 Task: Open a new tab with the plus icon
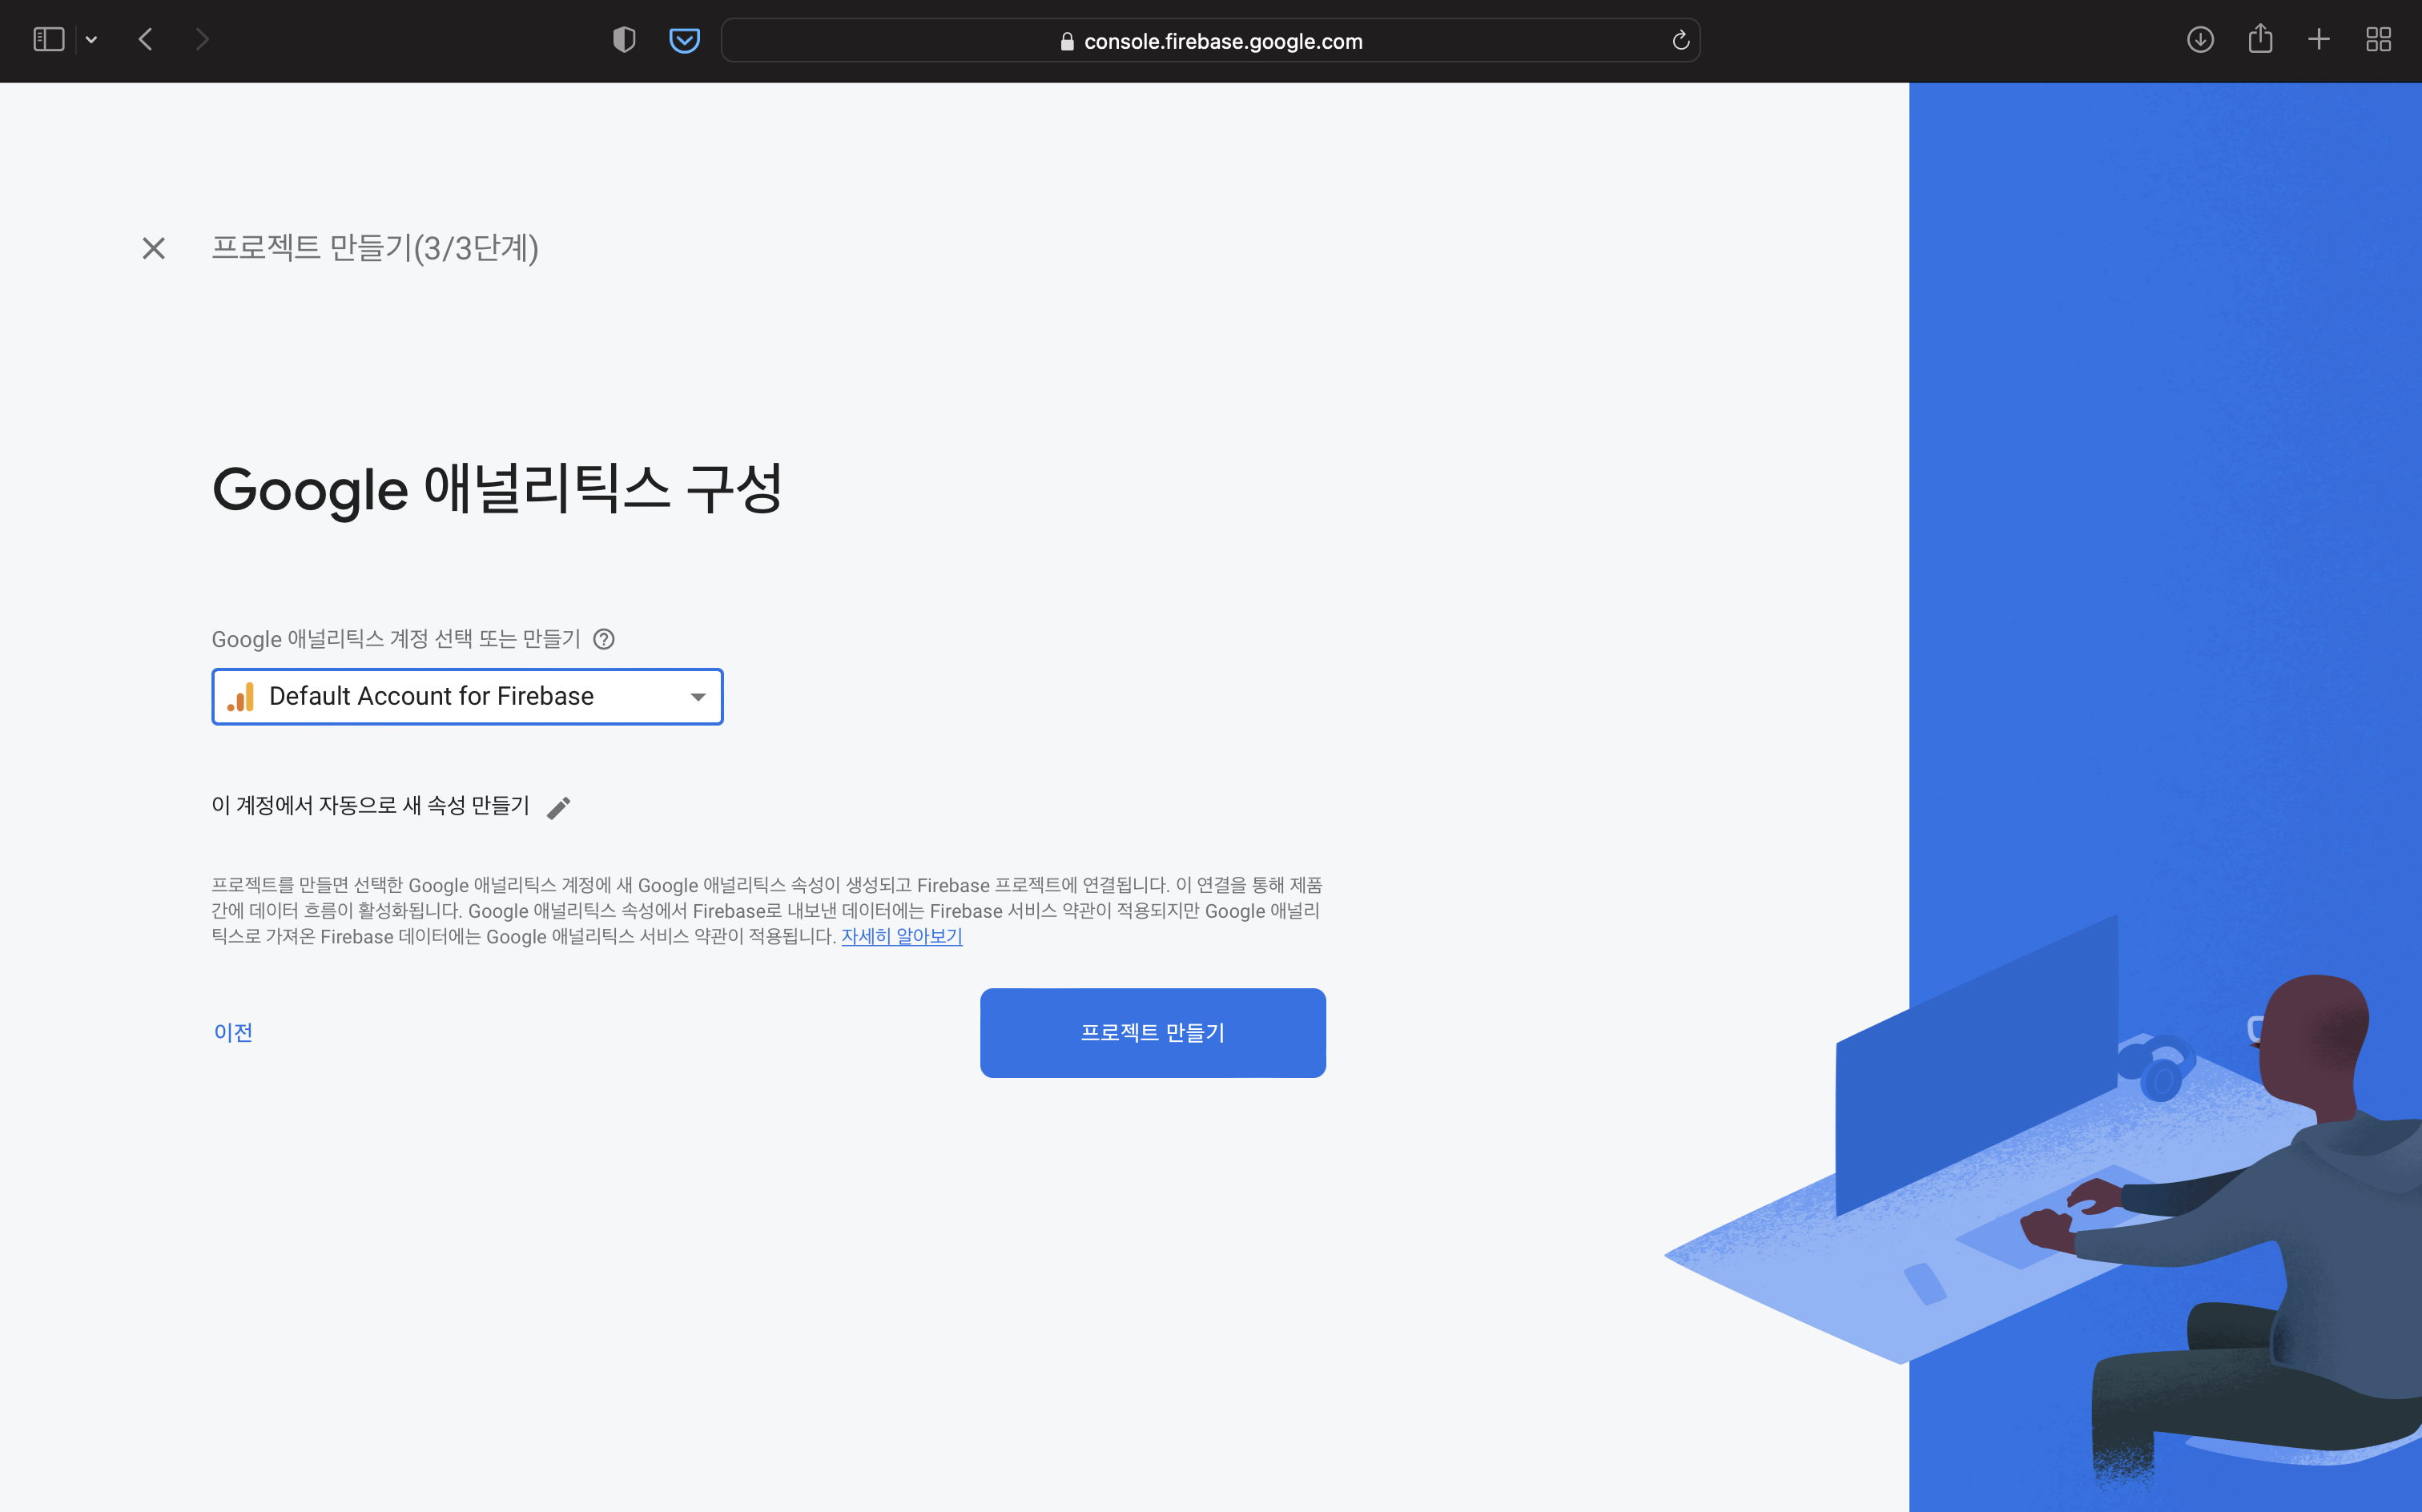click(x=2319, y=40)
